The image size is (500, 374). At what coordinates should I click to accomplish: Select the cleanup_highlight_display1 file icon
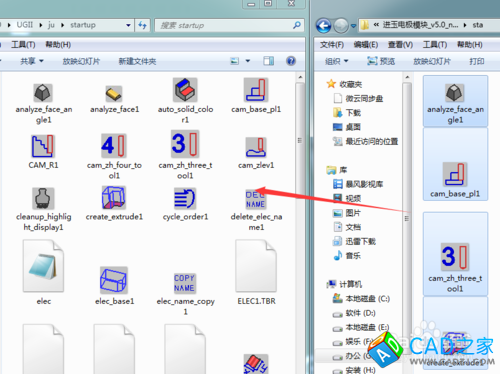(43, 198)
